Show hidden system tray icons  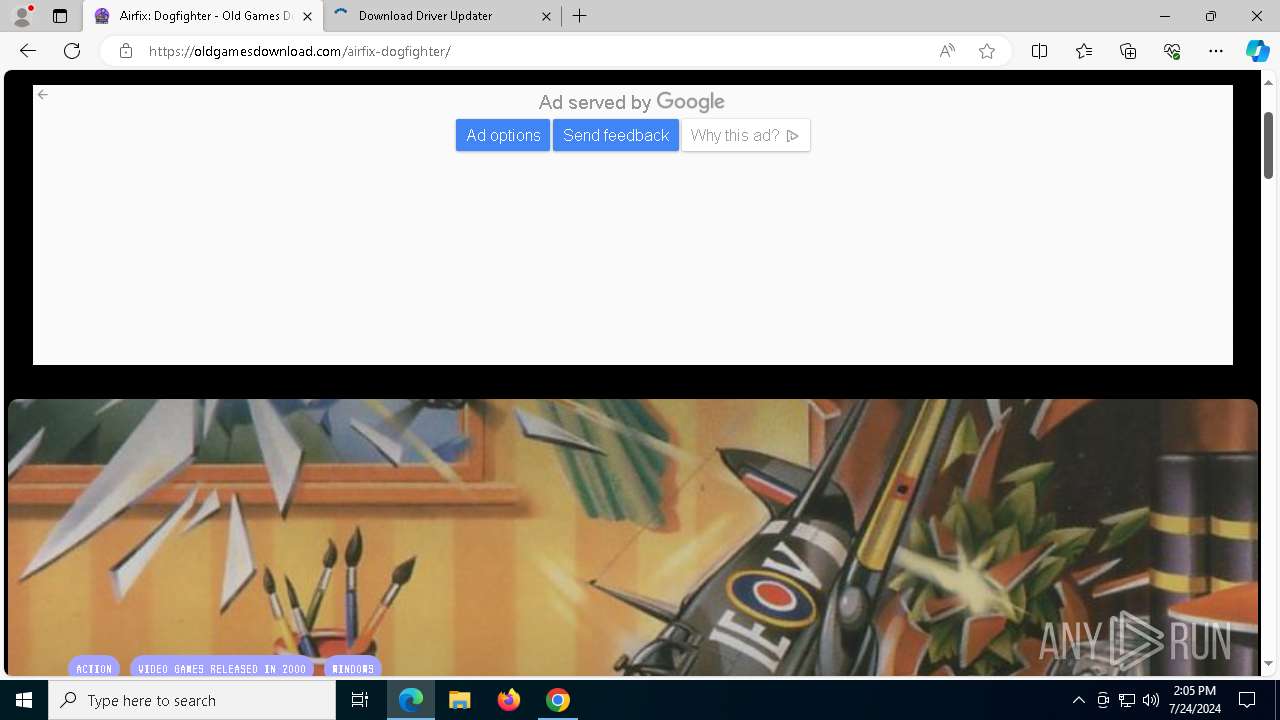click(x=1078, y=700)
